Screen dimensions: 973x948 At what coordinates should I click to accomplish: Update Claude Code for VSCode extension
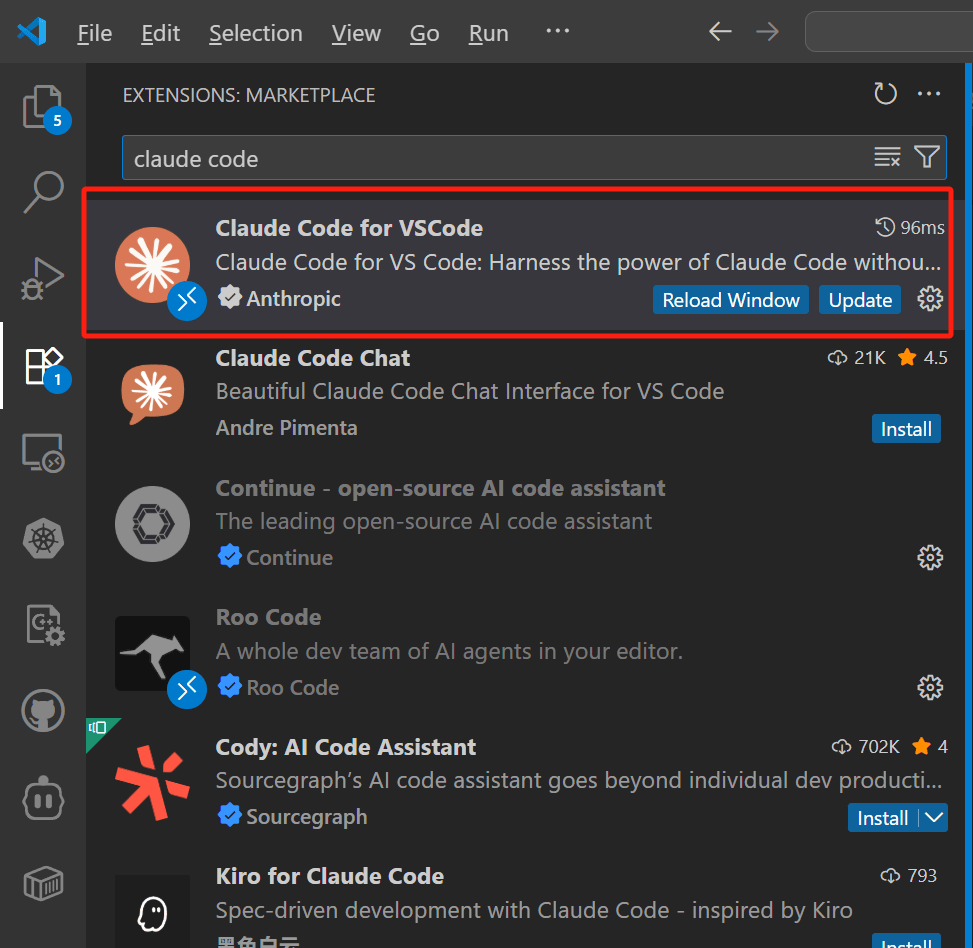[860, 300]
